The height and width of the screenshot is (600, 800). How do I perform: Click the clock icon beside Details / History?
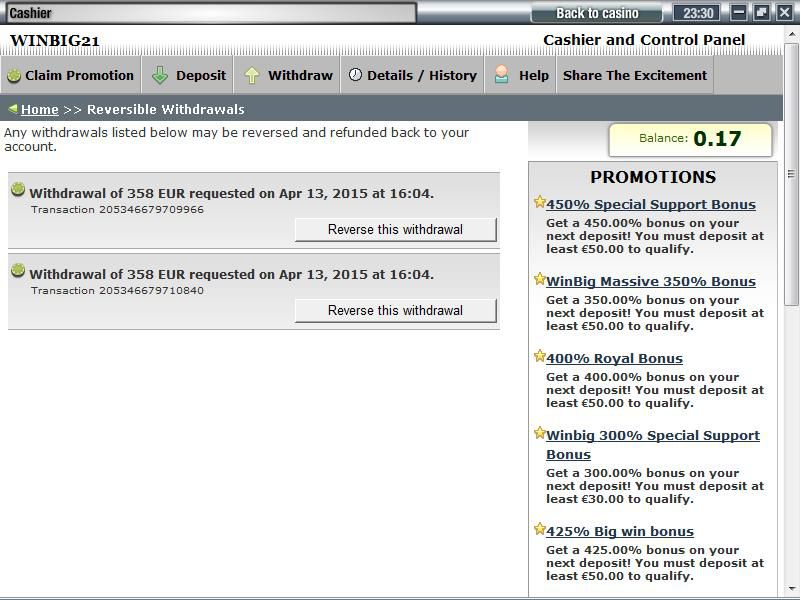[x=355, y=74]
